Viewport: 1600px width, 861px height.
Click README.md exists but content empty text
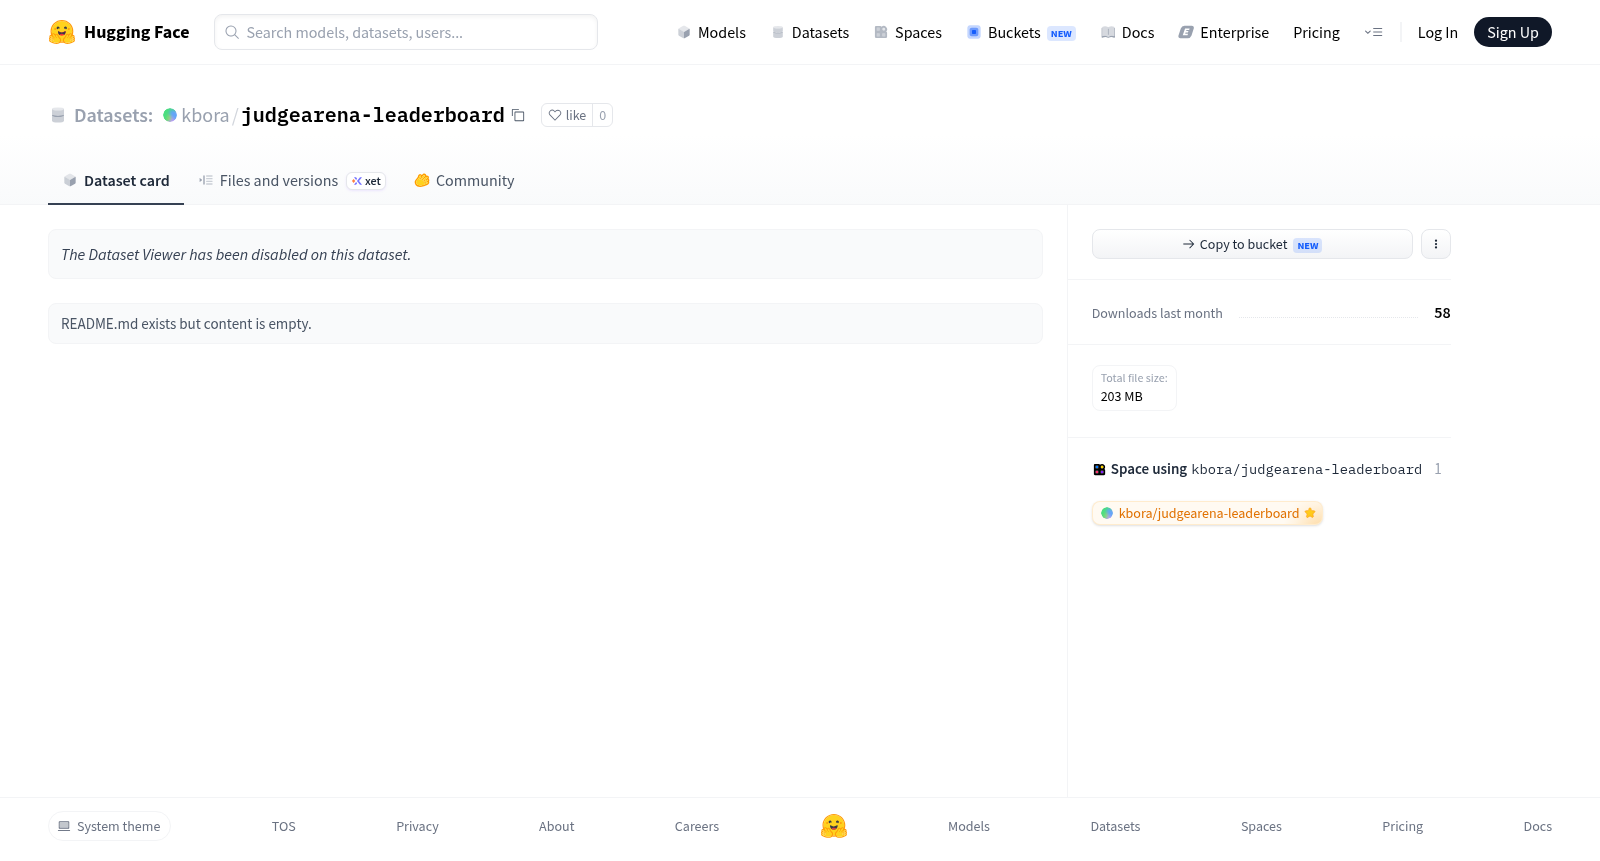(x=186, y=324)
